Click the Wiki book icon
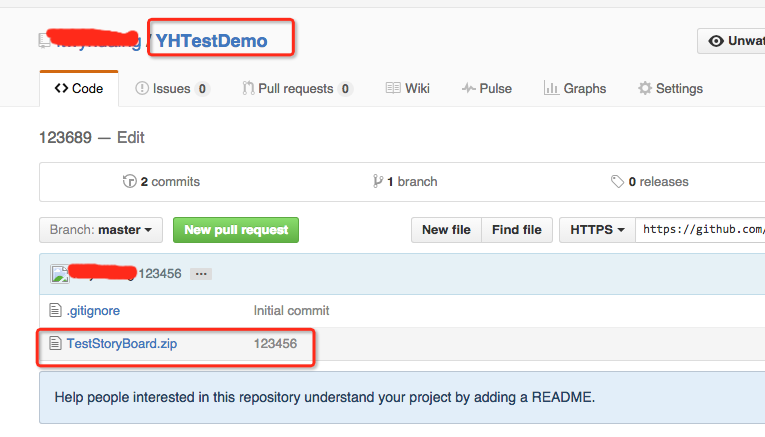Image resolution: width=765 pixels, height=437 pixels. 393,88
